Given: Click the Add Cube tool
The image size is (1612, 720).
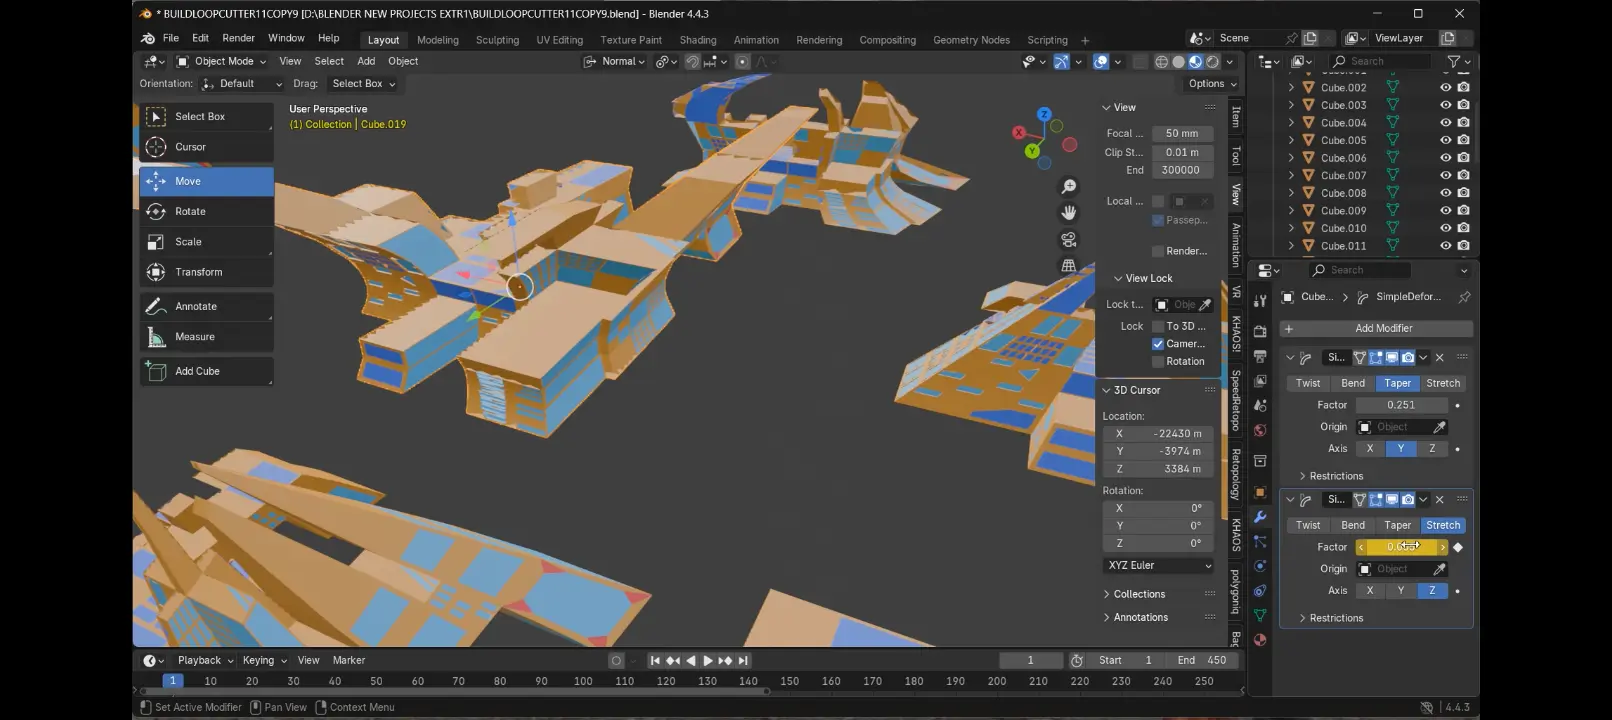Looking at the screenshot, I should click(206, 371).
